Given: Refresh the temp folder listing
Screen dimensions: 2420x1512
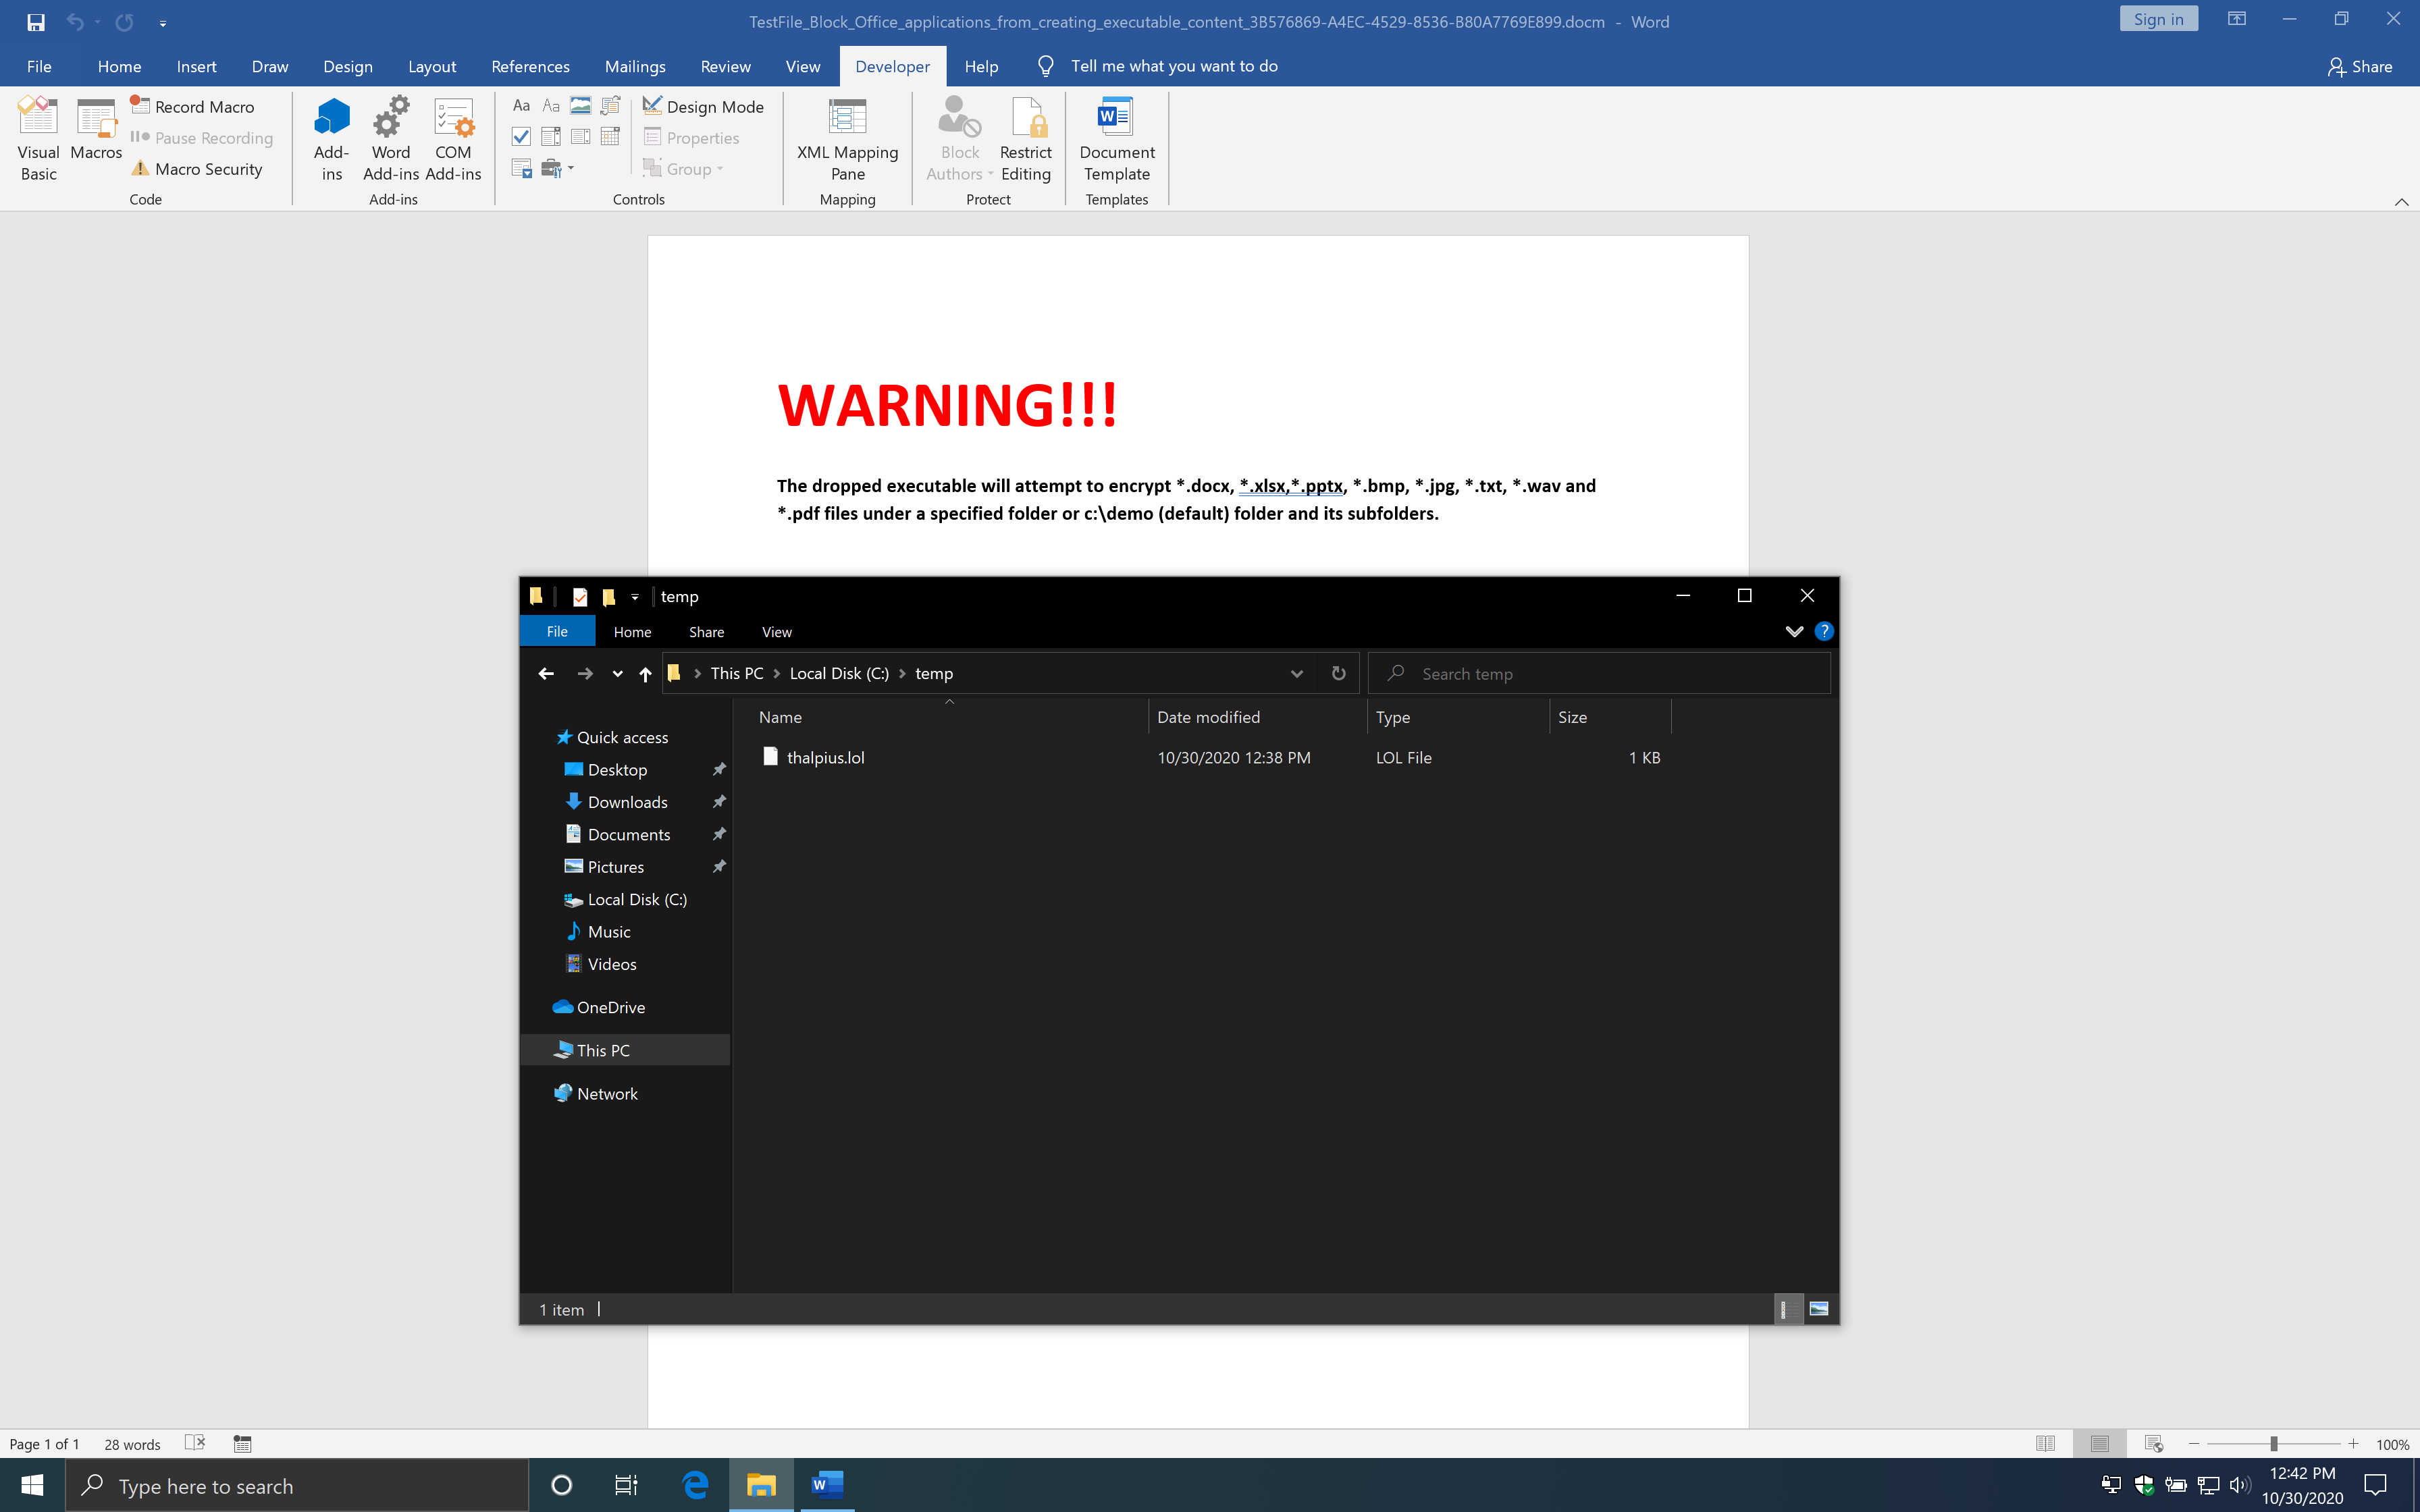Looking at the screenshot, I should point(1338,673).
